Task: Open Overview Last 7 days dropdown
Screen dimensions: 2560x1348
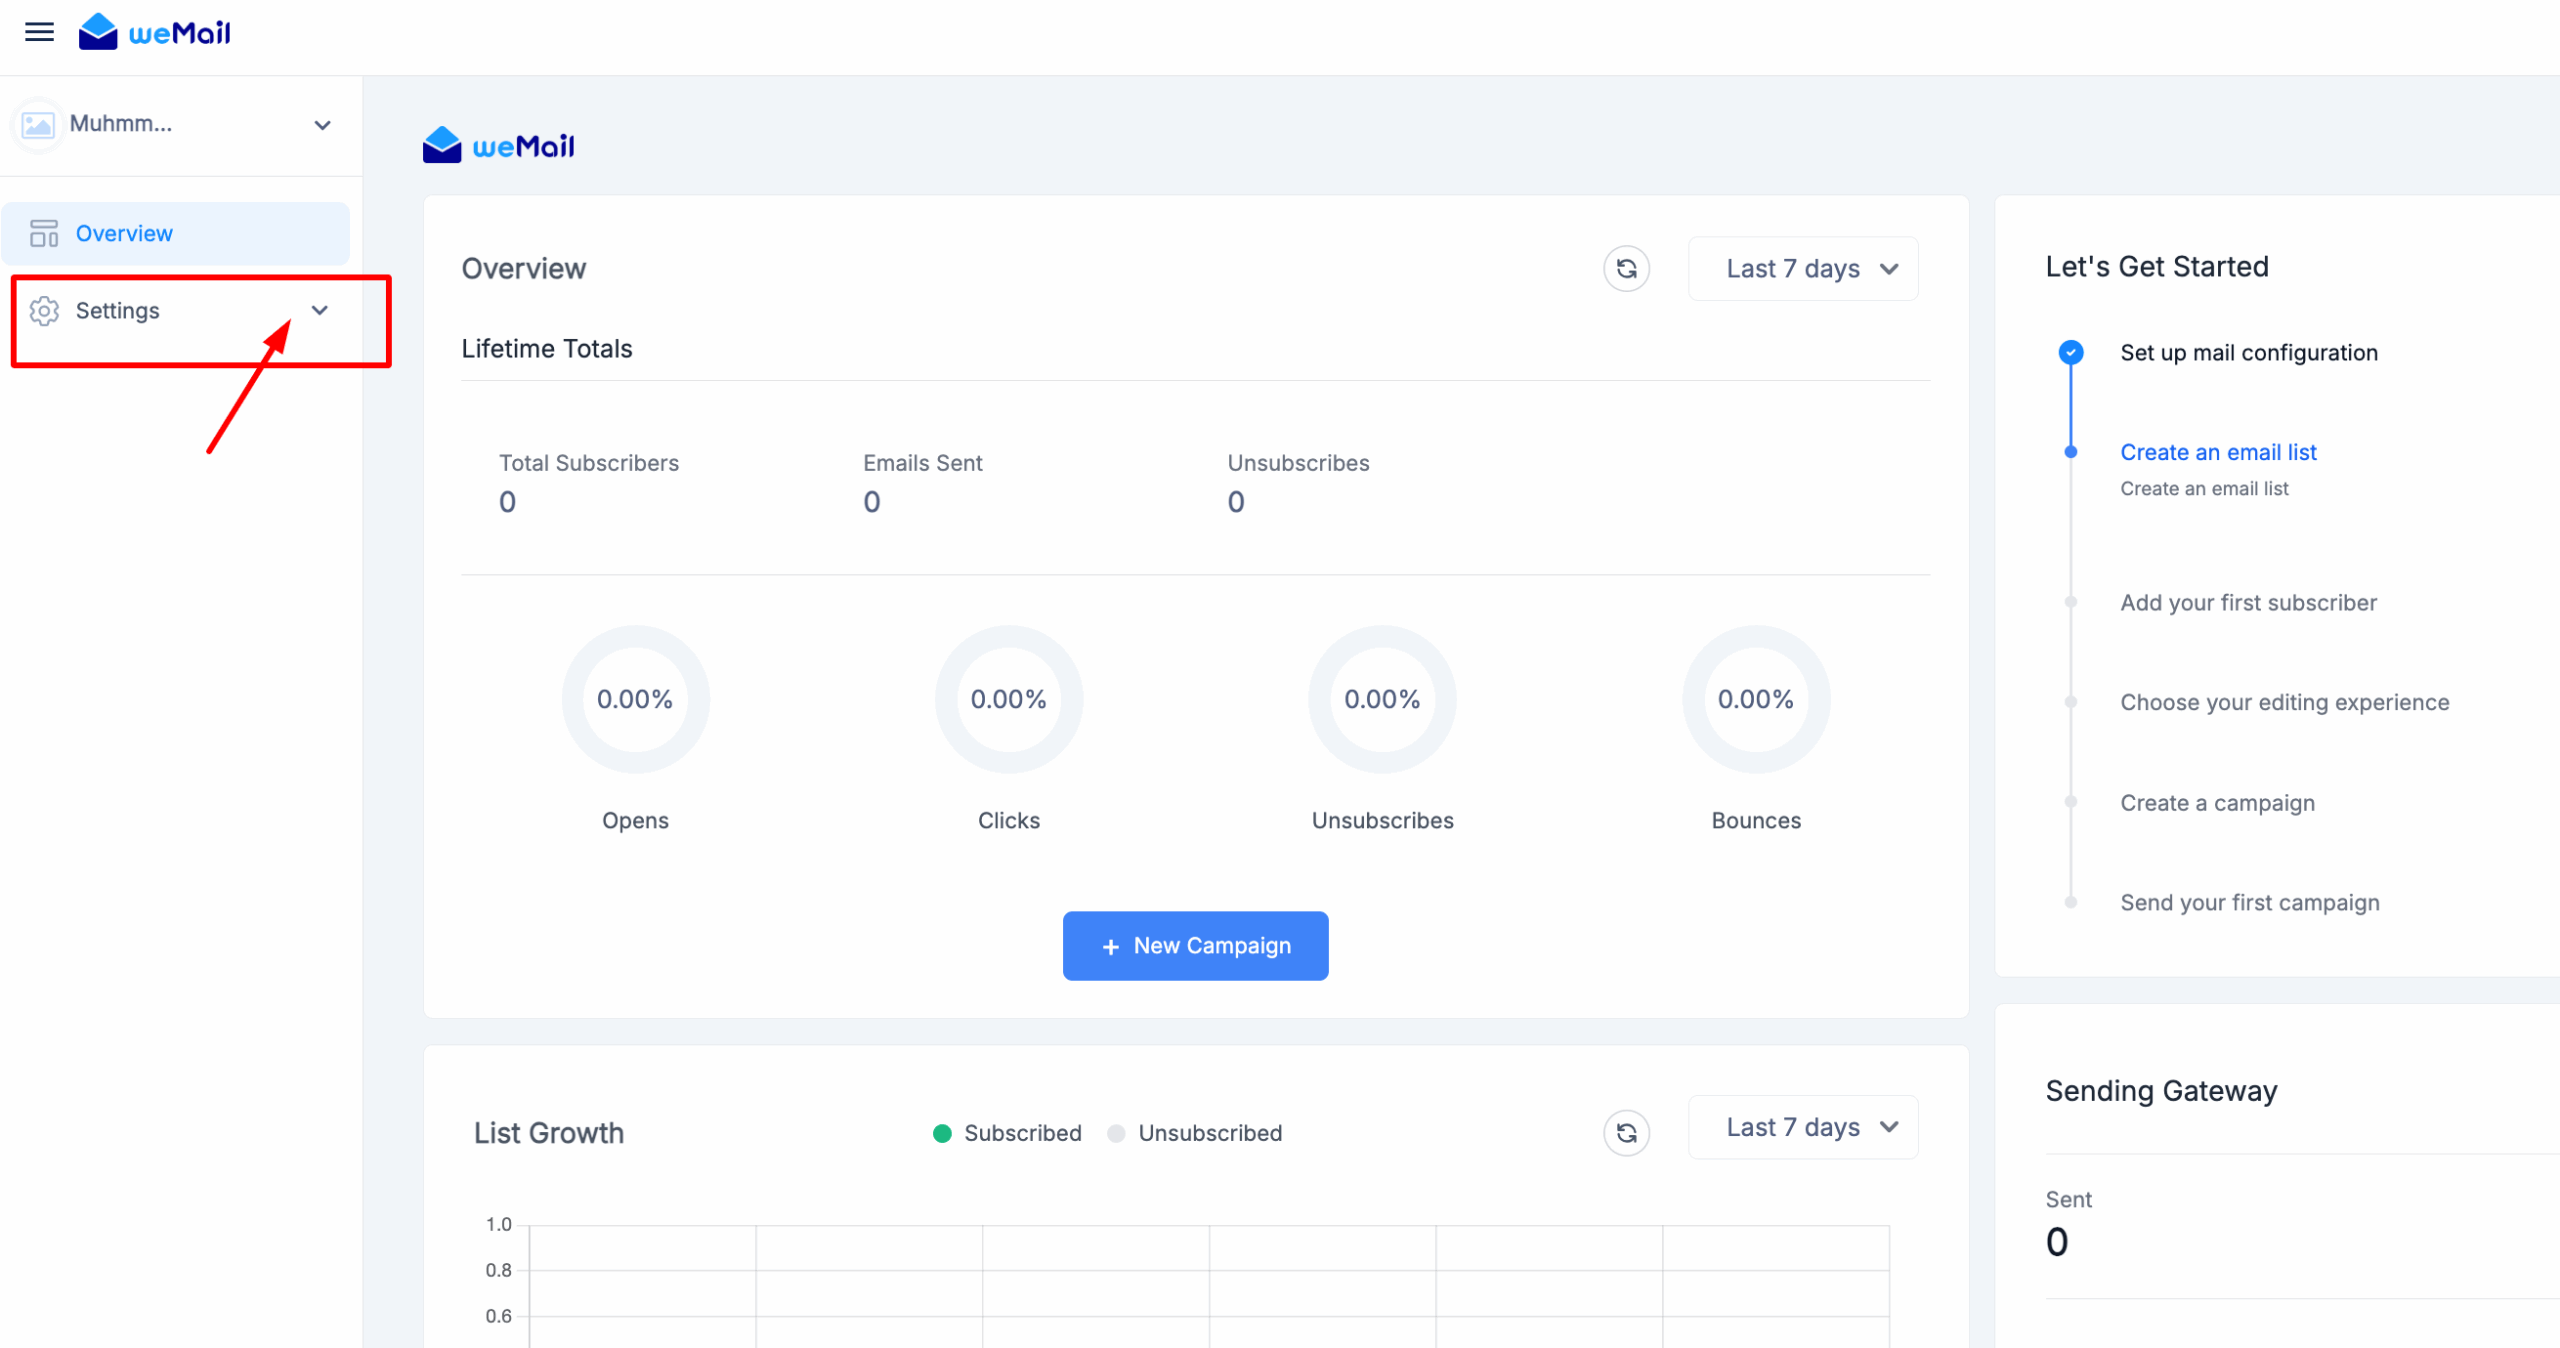Action: click(x=1803, y=268)
